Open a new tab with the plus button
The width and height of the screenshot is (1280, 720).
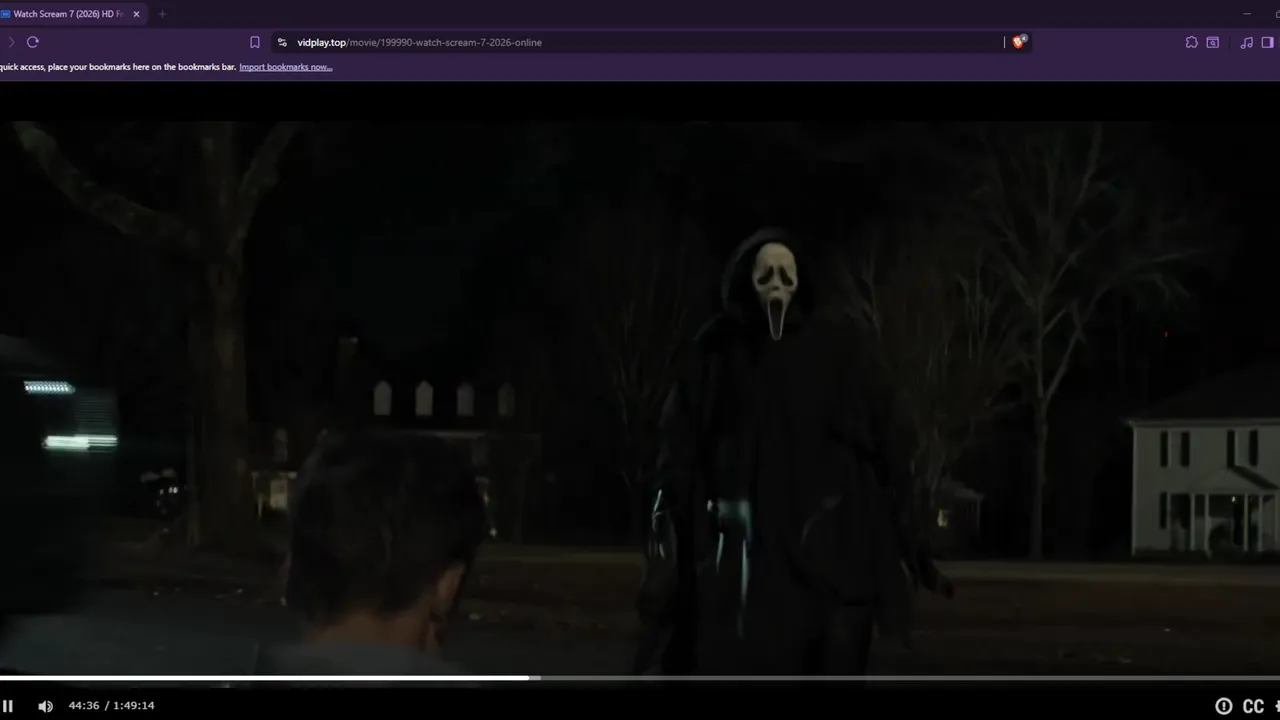coord(162,14)
